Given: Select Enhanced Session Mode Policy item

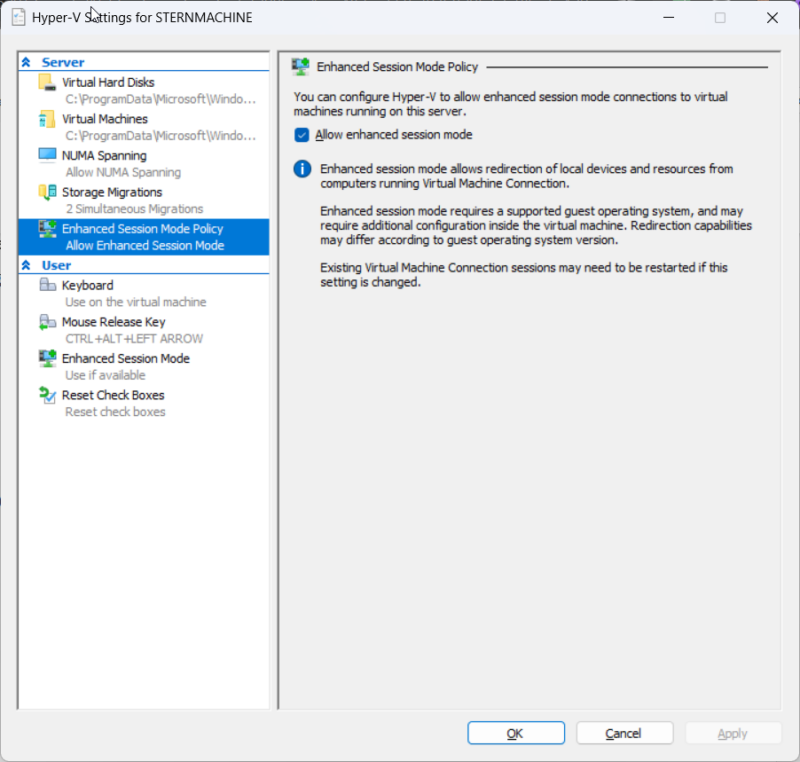Looking at the screenshot, I should 143,237.
